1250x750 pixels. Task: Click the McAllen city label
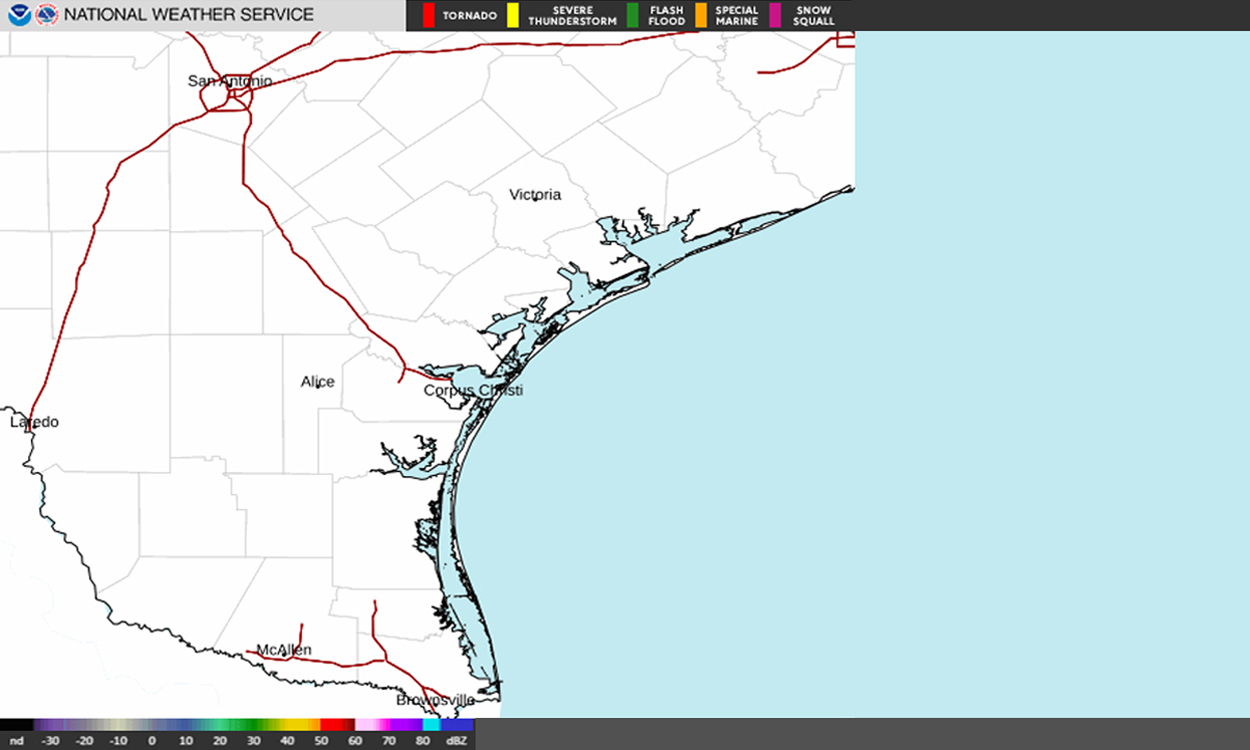[284, 650]
